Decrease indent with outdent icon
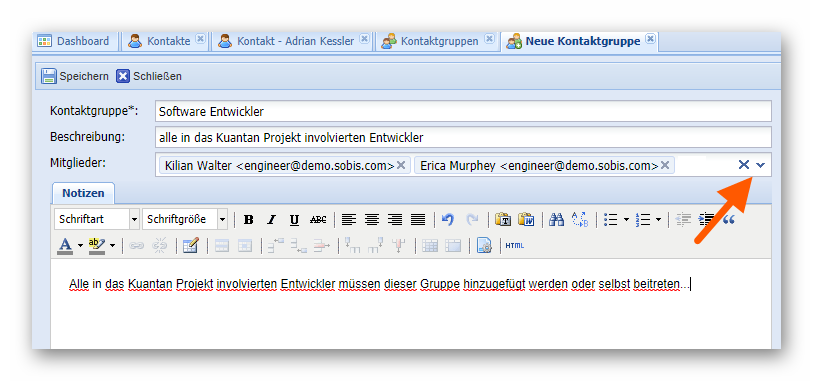Image resolution: width=813 pixels, height=381 pixels. click(x=684, y=220)
